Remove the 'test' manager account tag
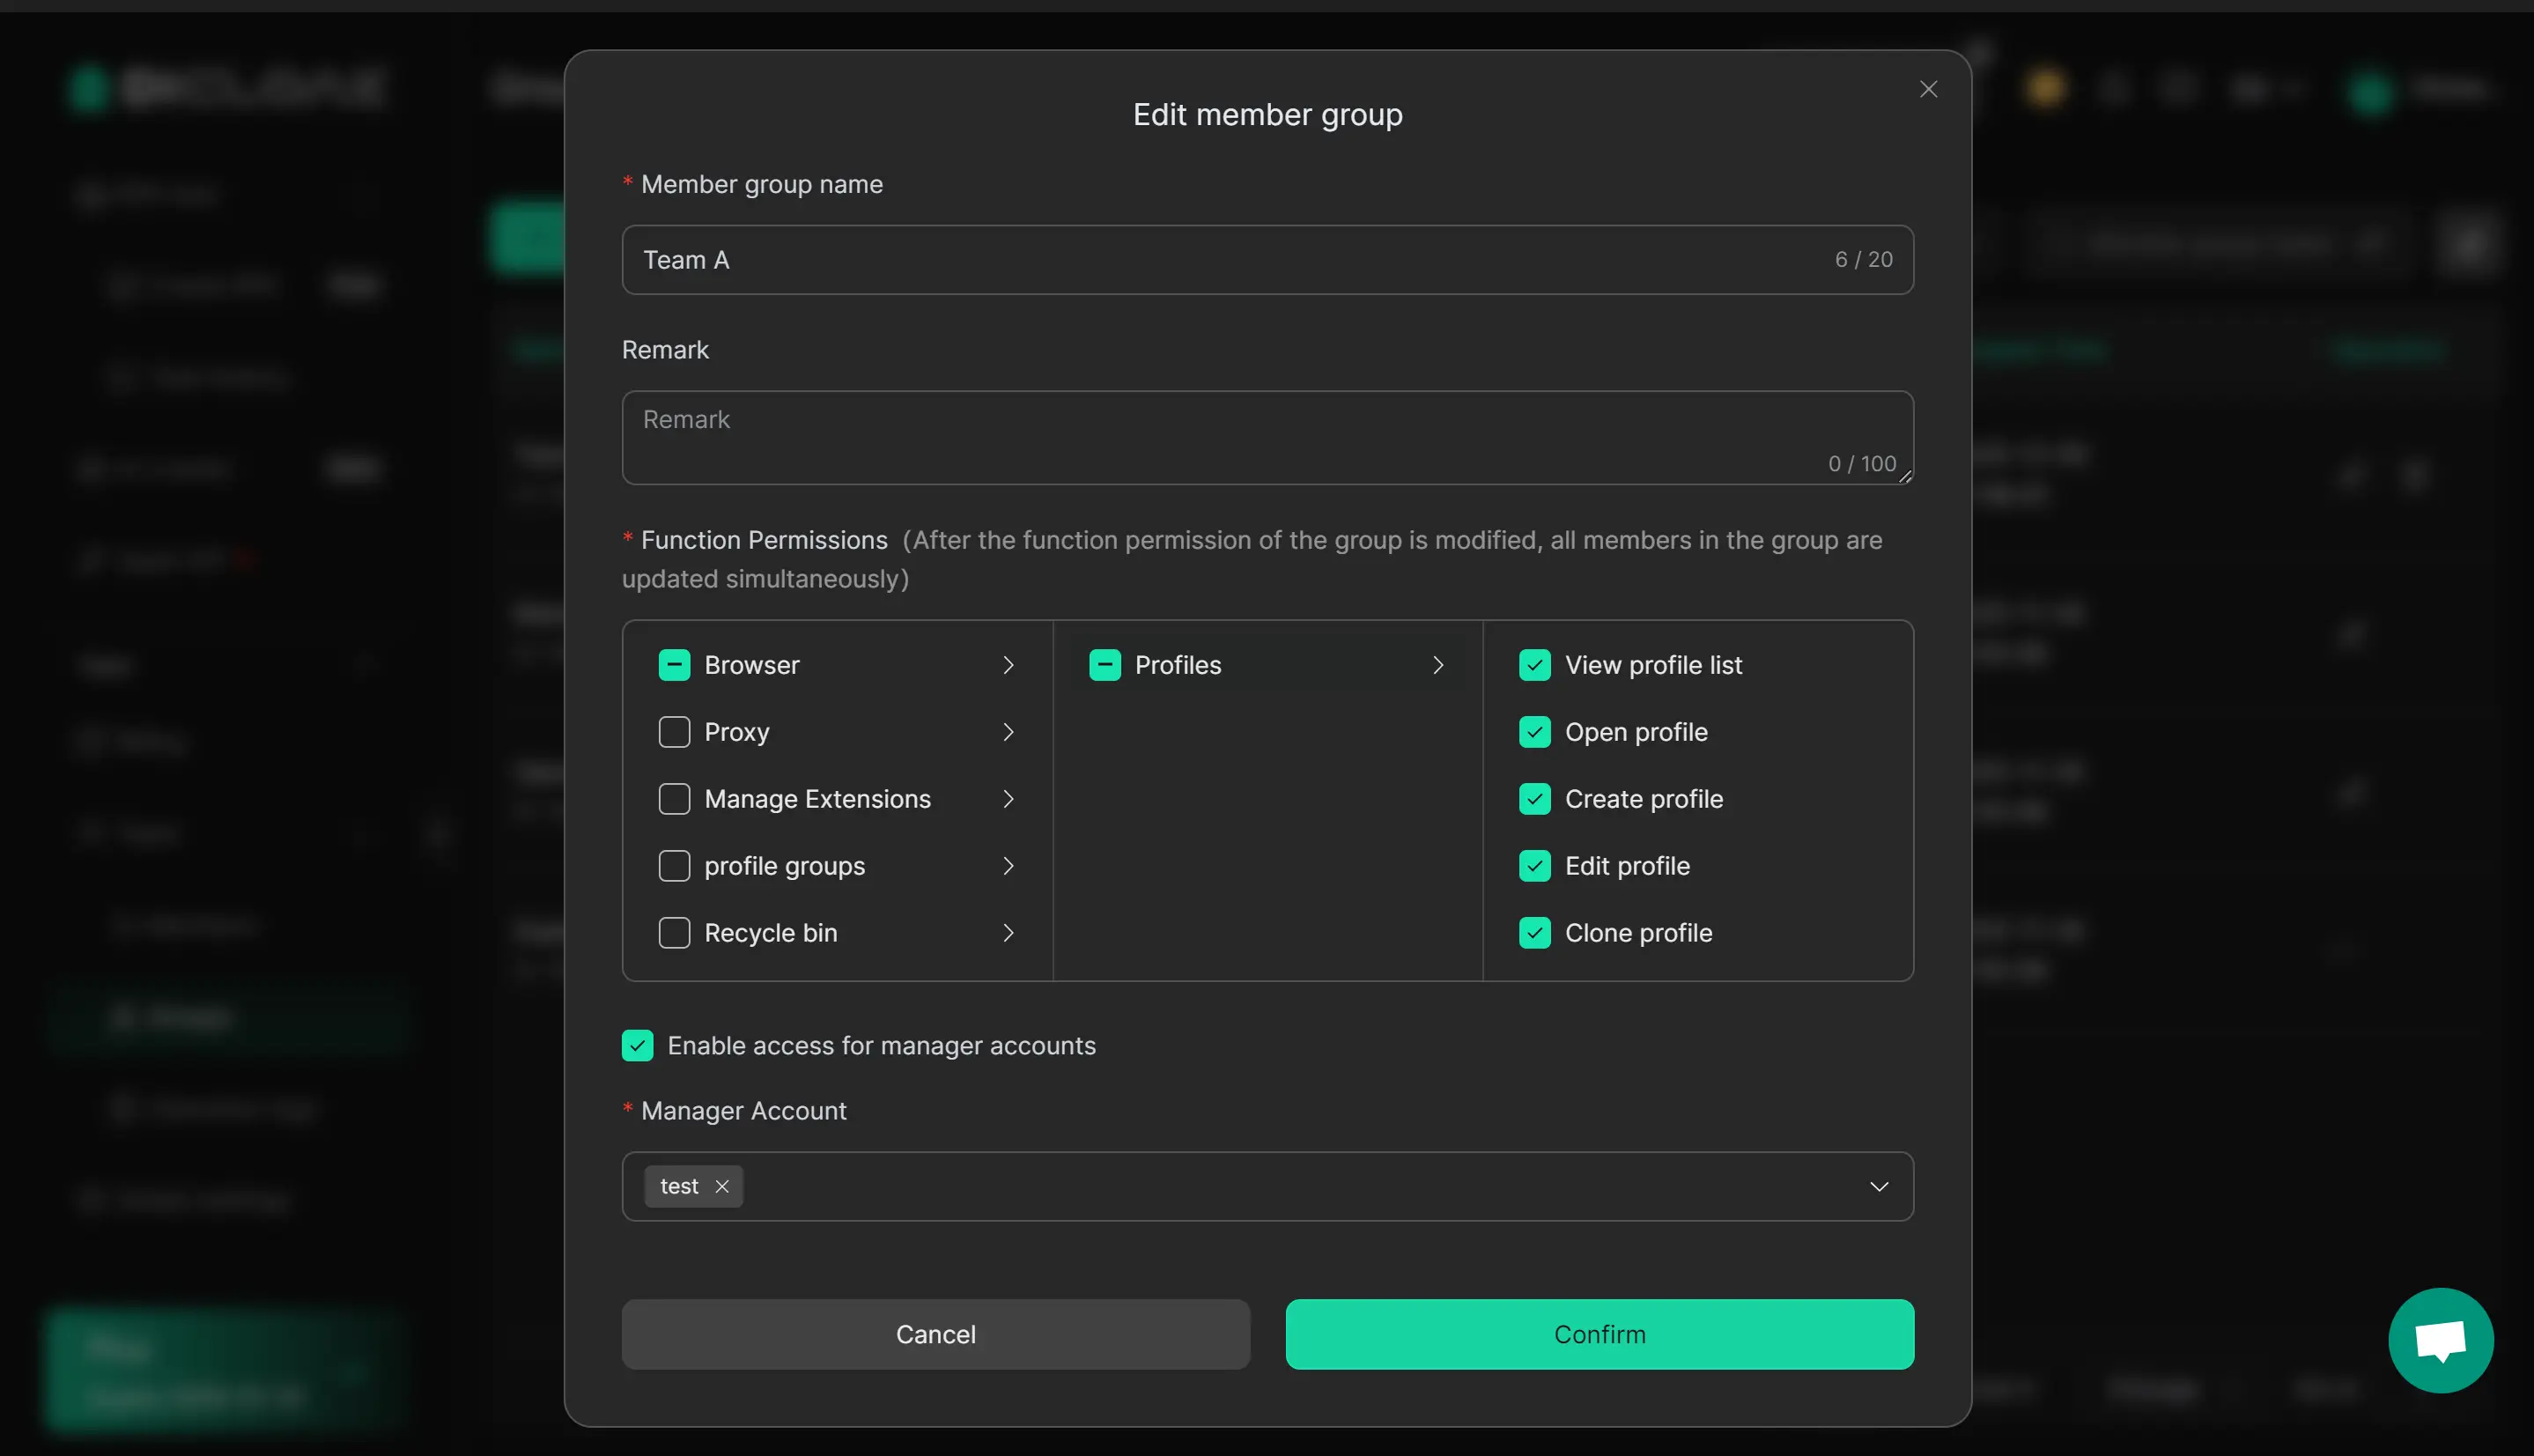 pos(722,1186)
